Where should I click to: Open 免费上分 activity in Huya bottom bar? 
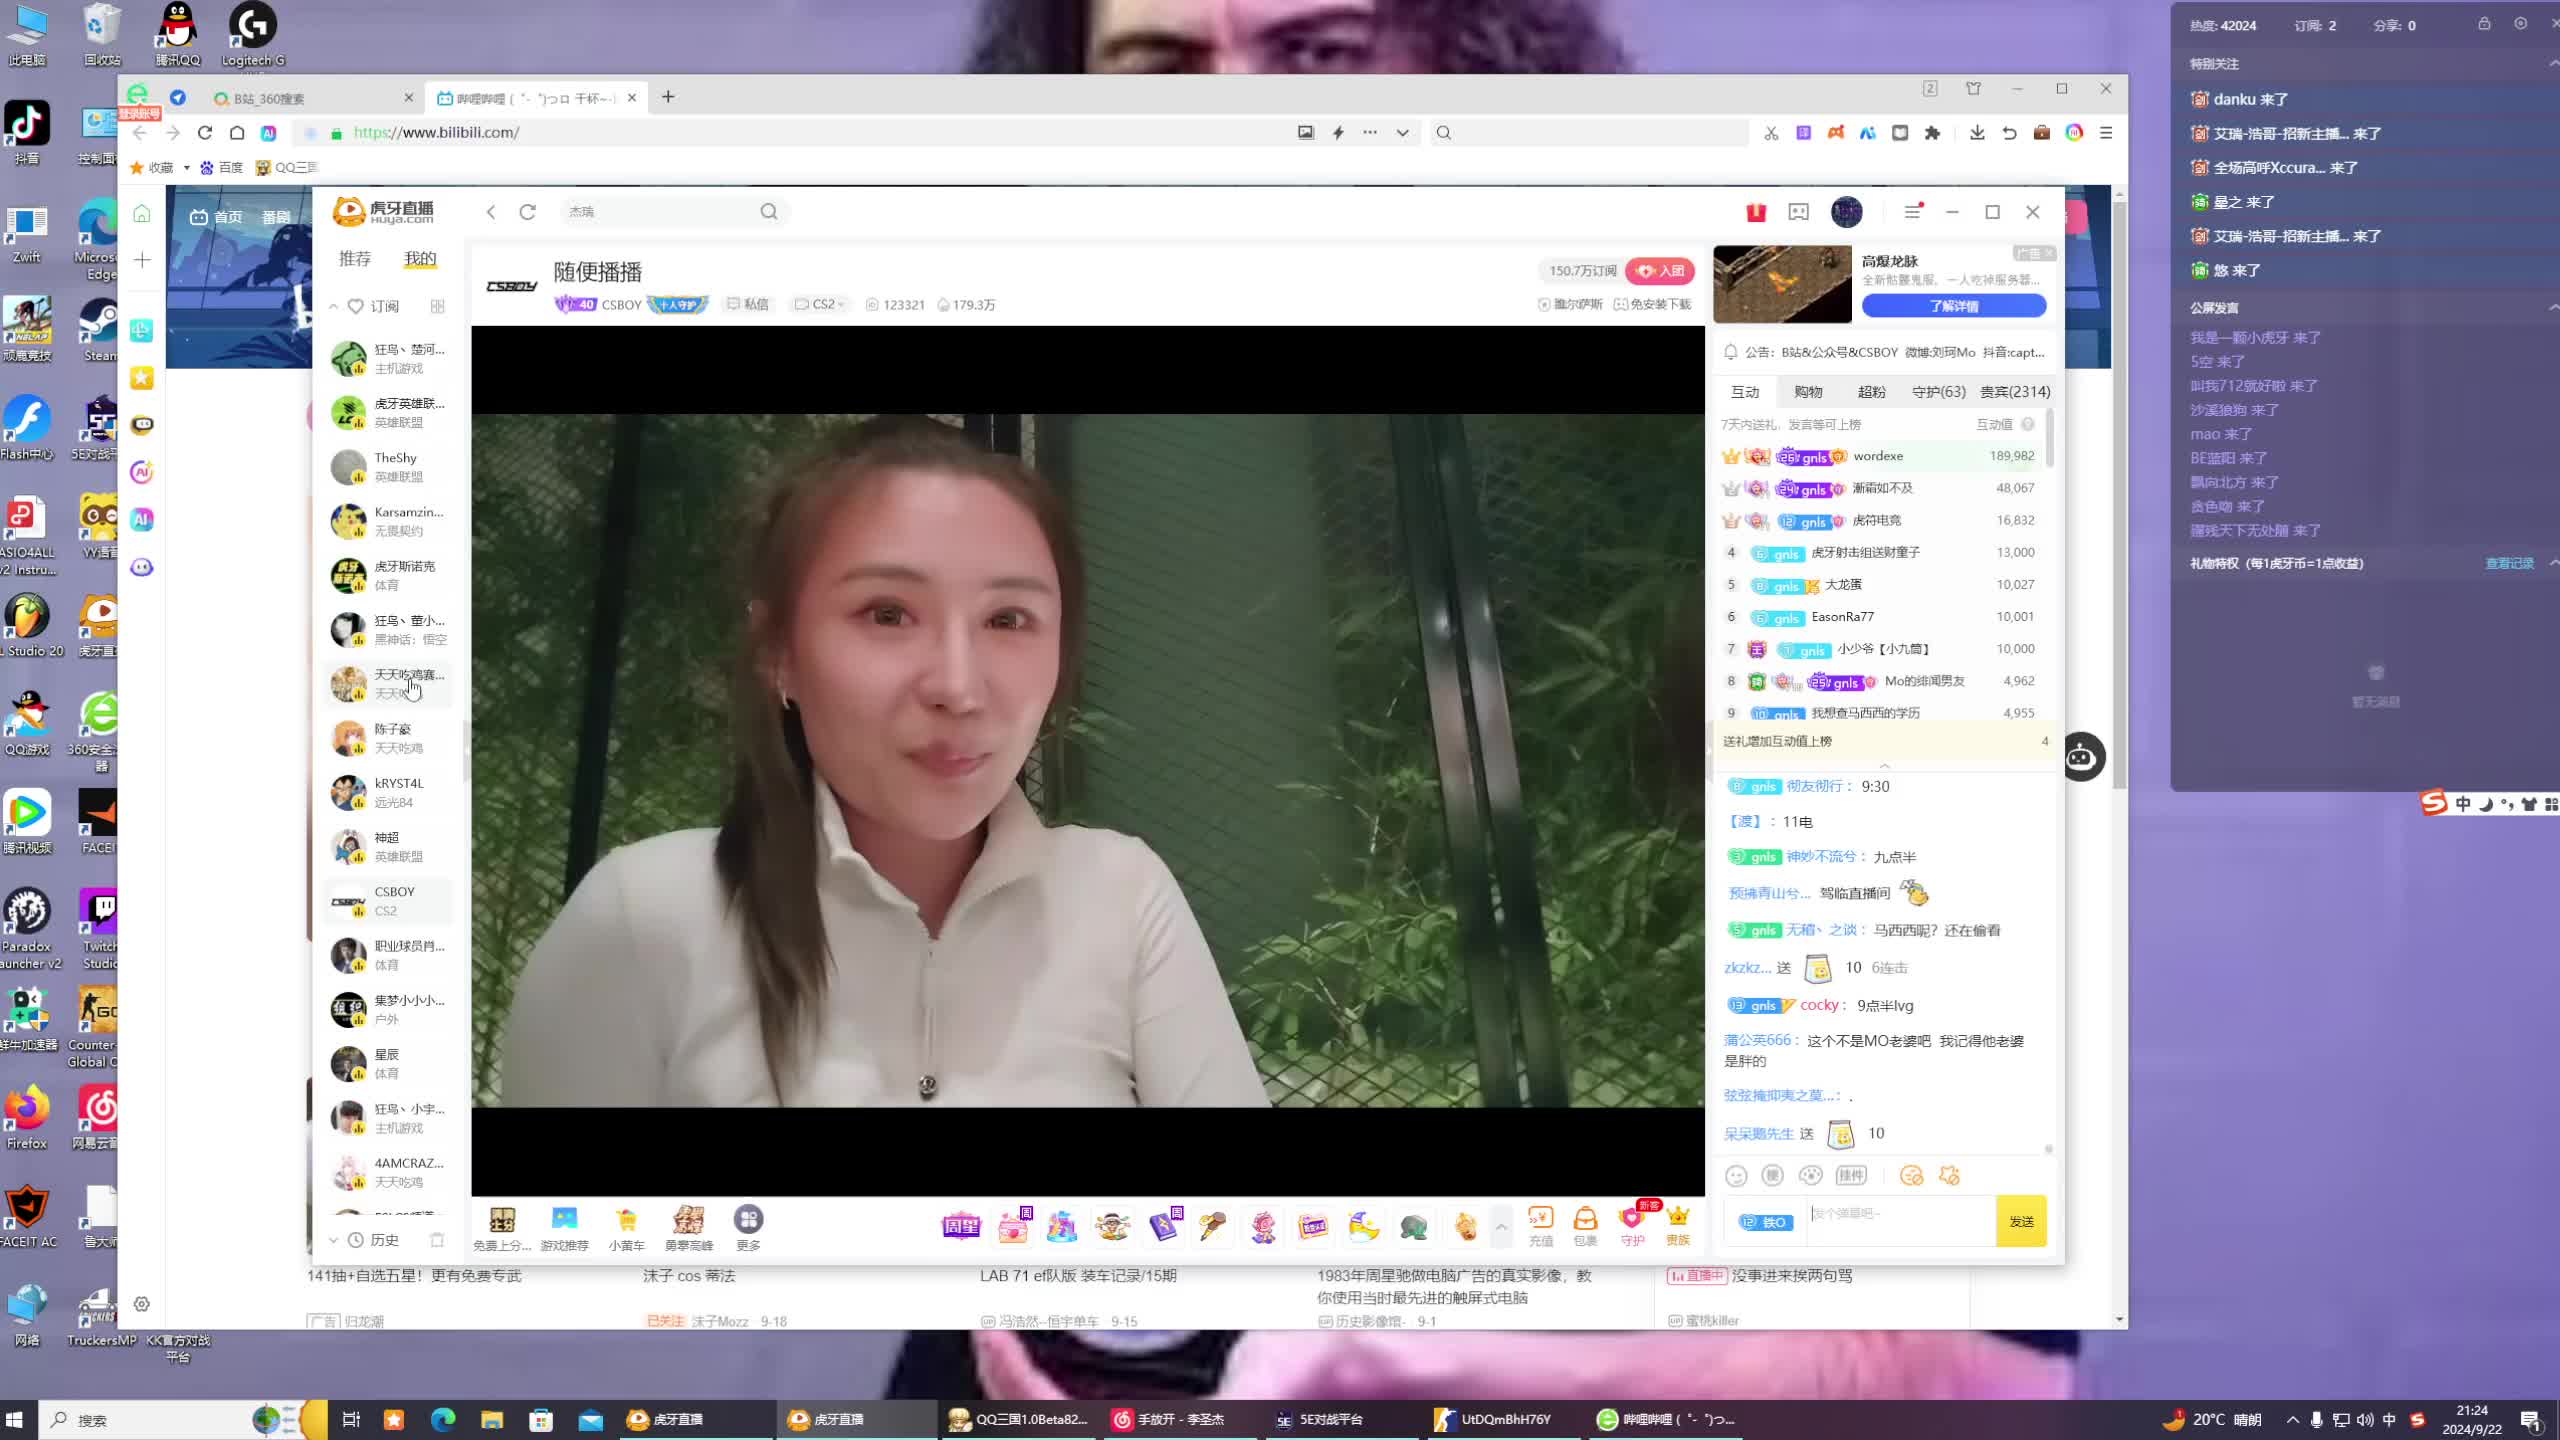pyautogui.click(x=501, y=1228)
